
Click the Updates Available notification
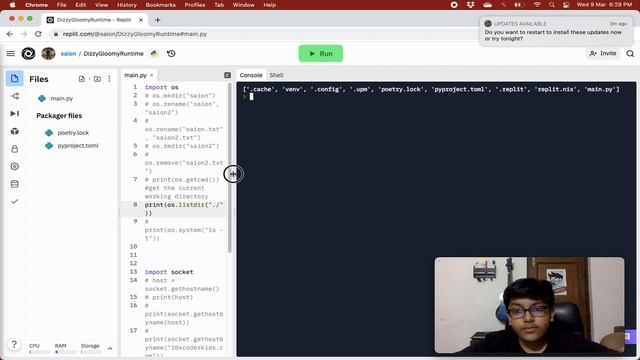click(556, 31)
